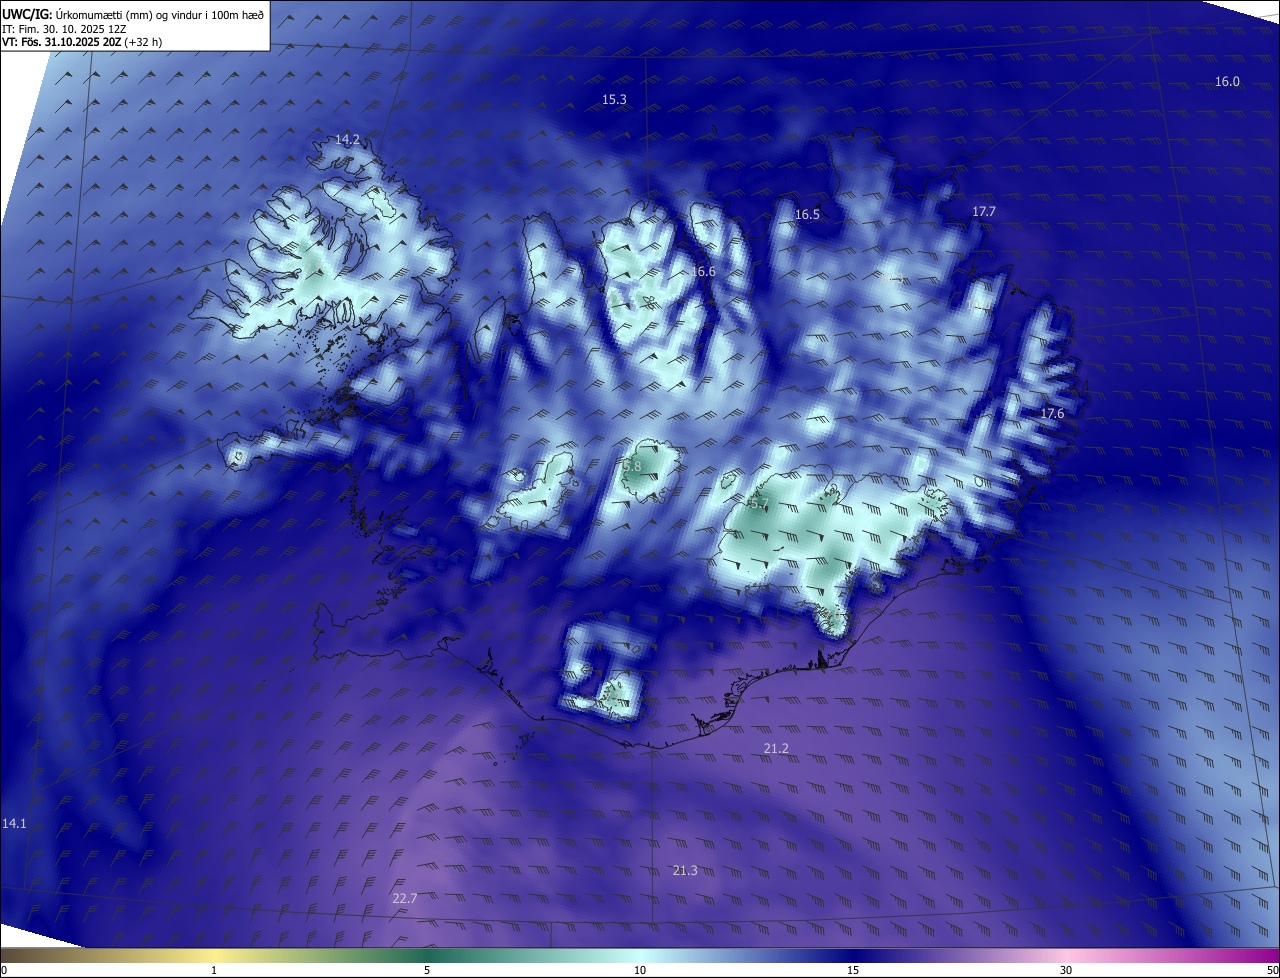
Task: Click the 1 tick on the color scale
Action: tap(214, 971)
